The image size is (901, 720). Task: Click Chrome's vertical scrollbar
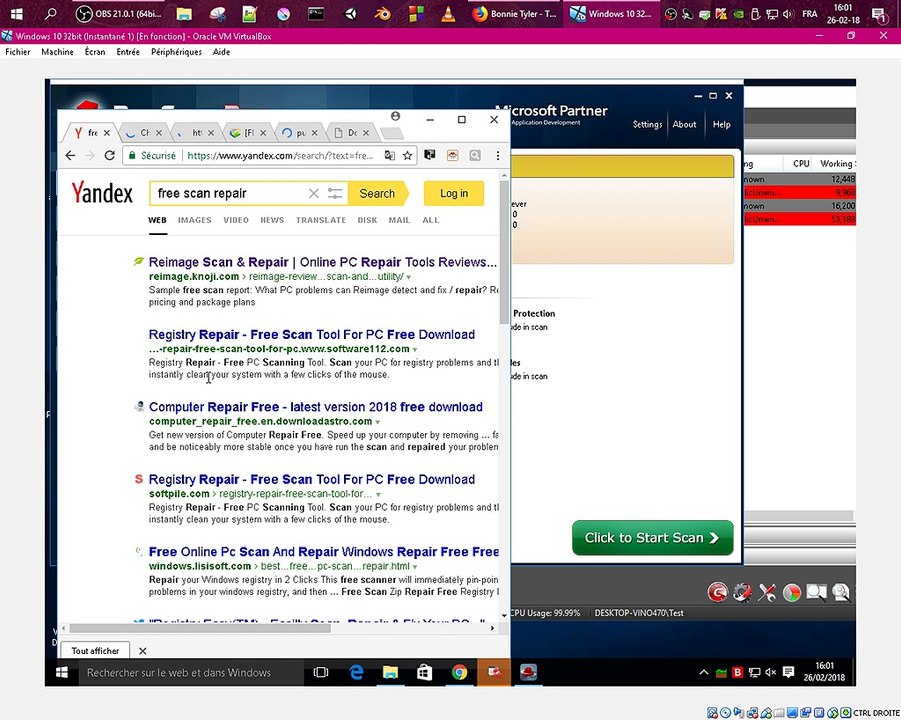pos(504,253)
